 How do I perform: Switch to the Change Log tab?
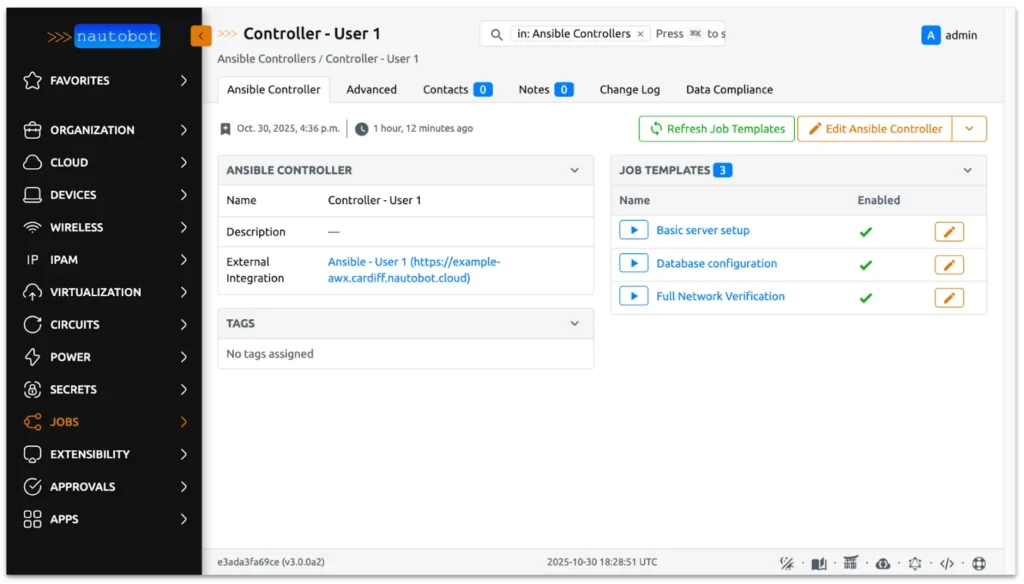point(629,90)
